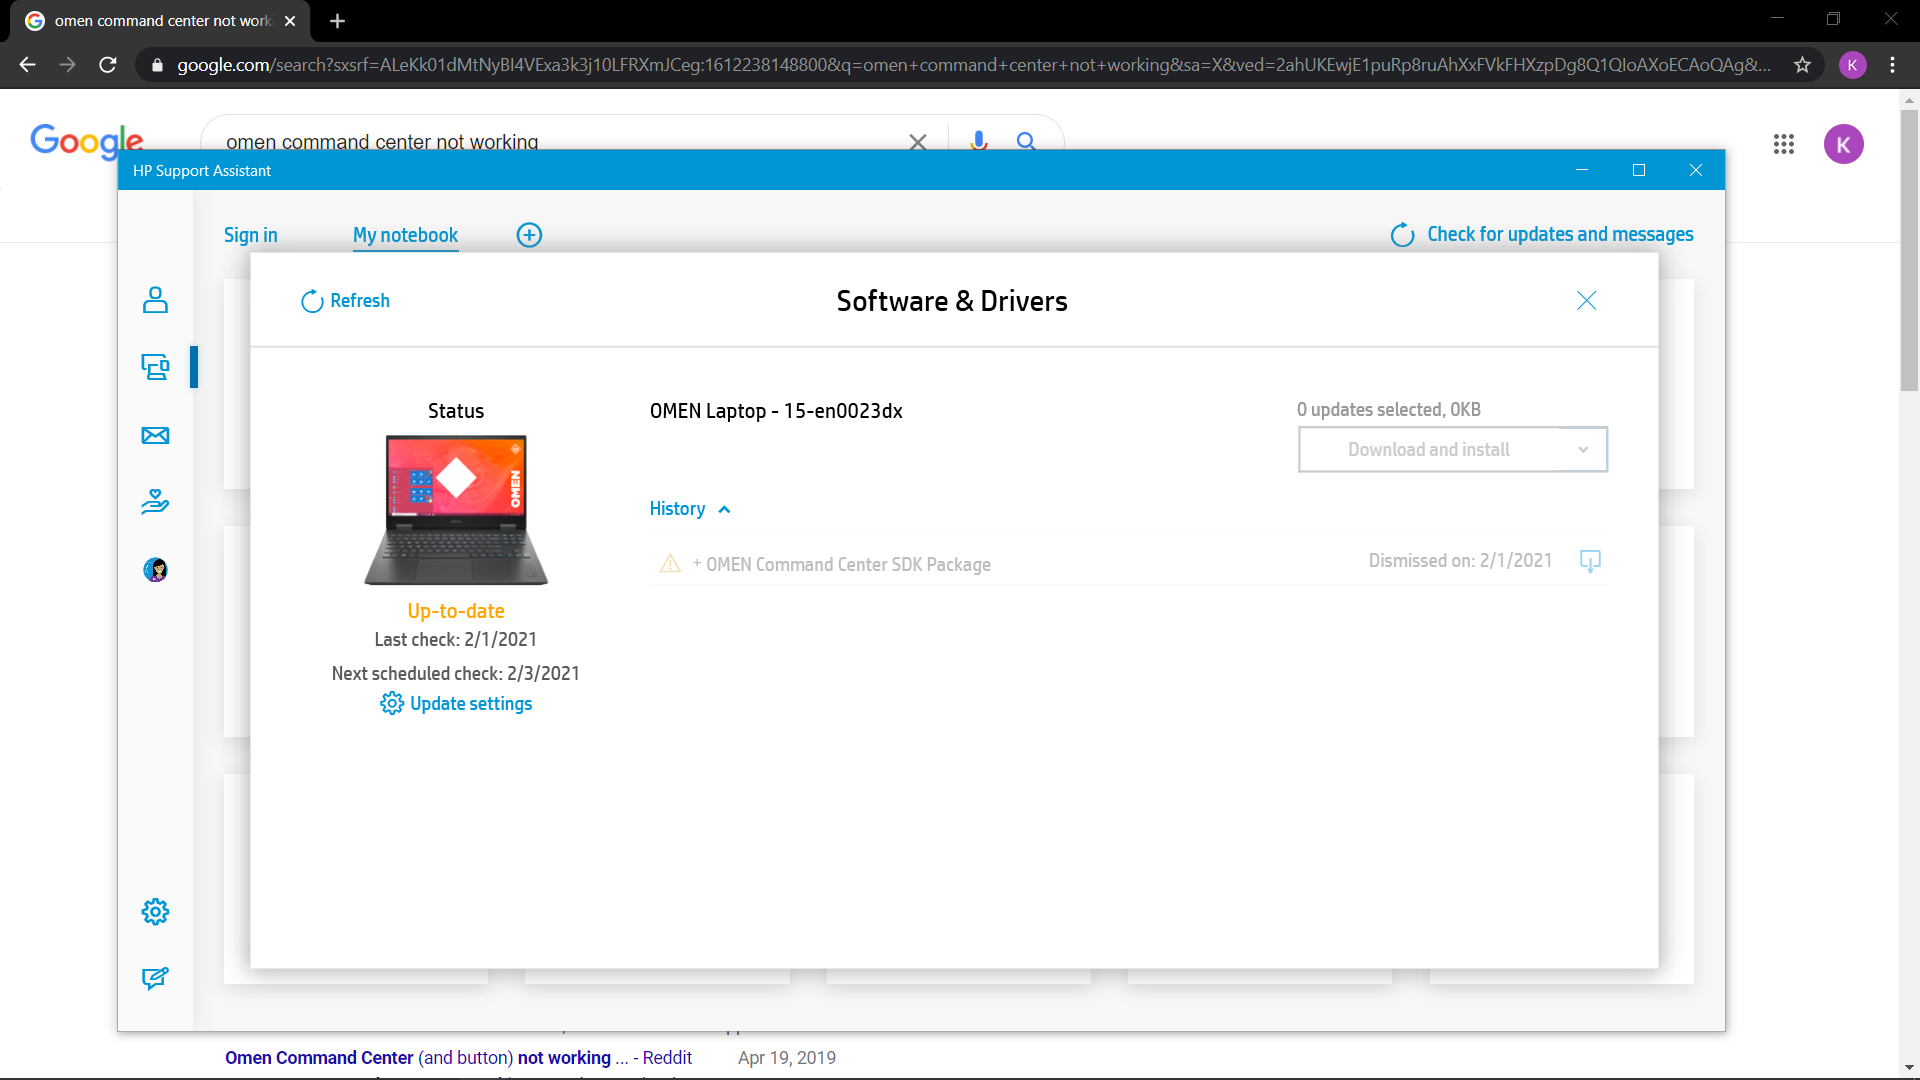Viewport: 1920px width, 1080px height.
Task: Open the feedback icon in sidebar
Action: [x=155, y=978]
